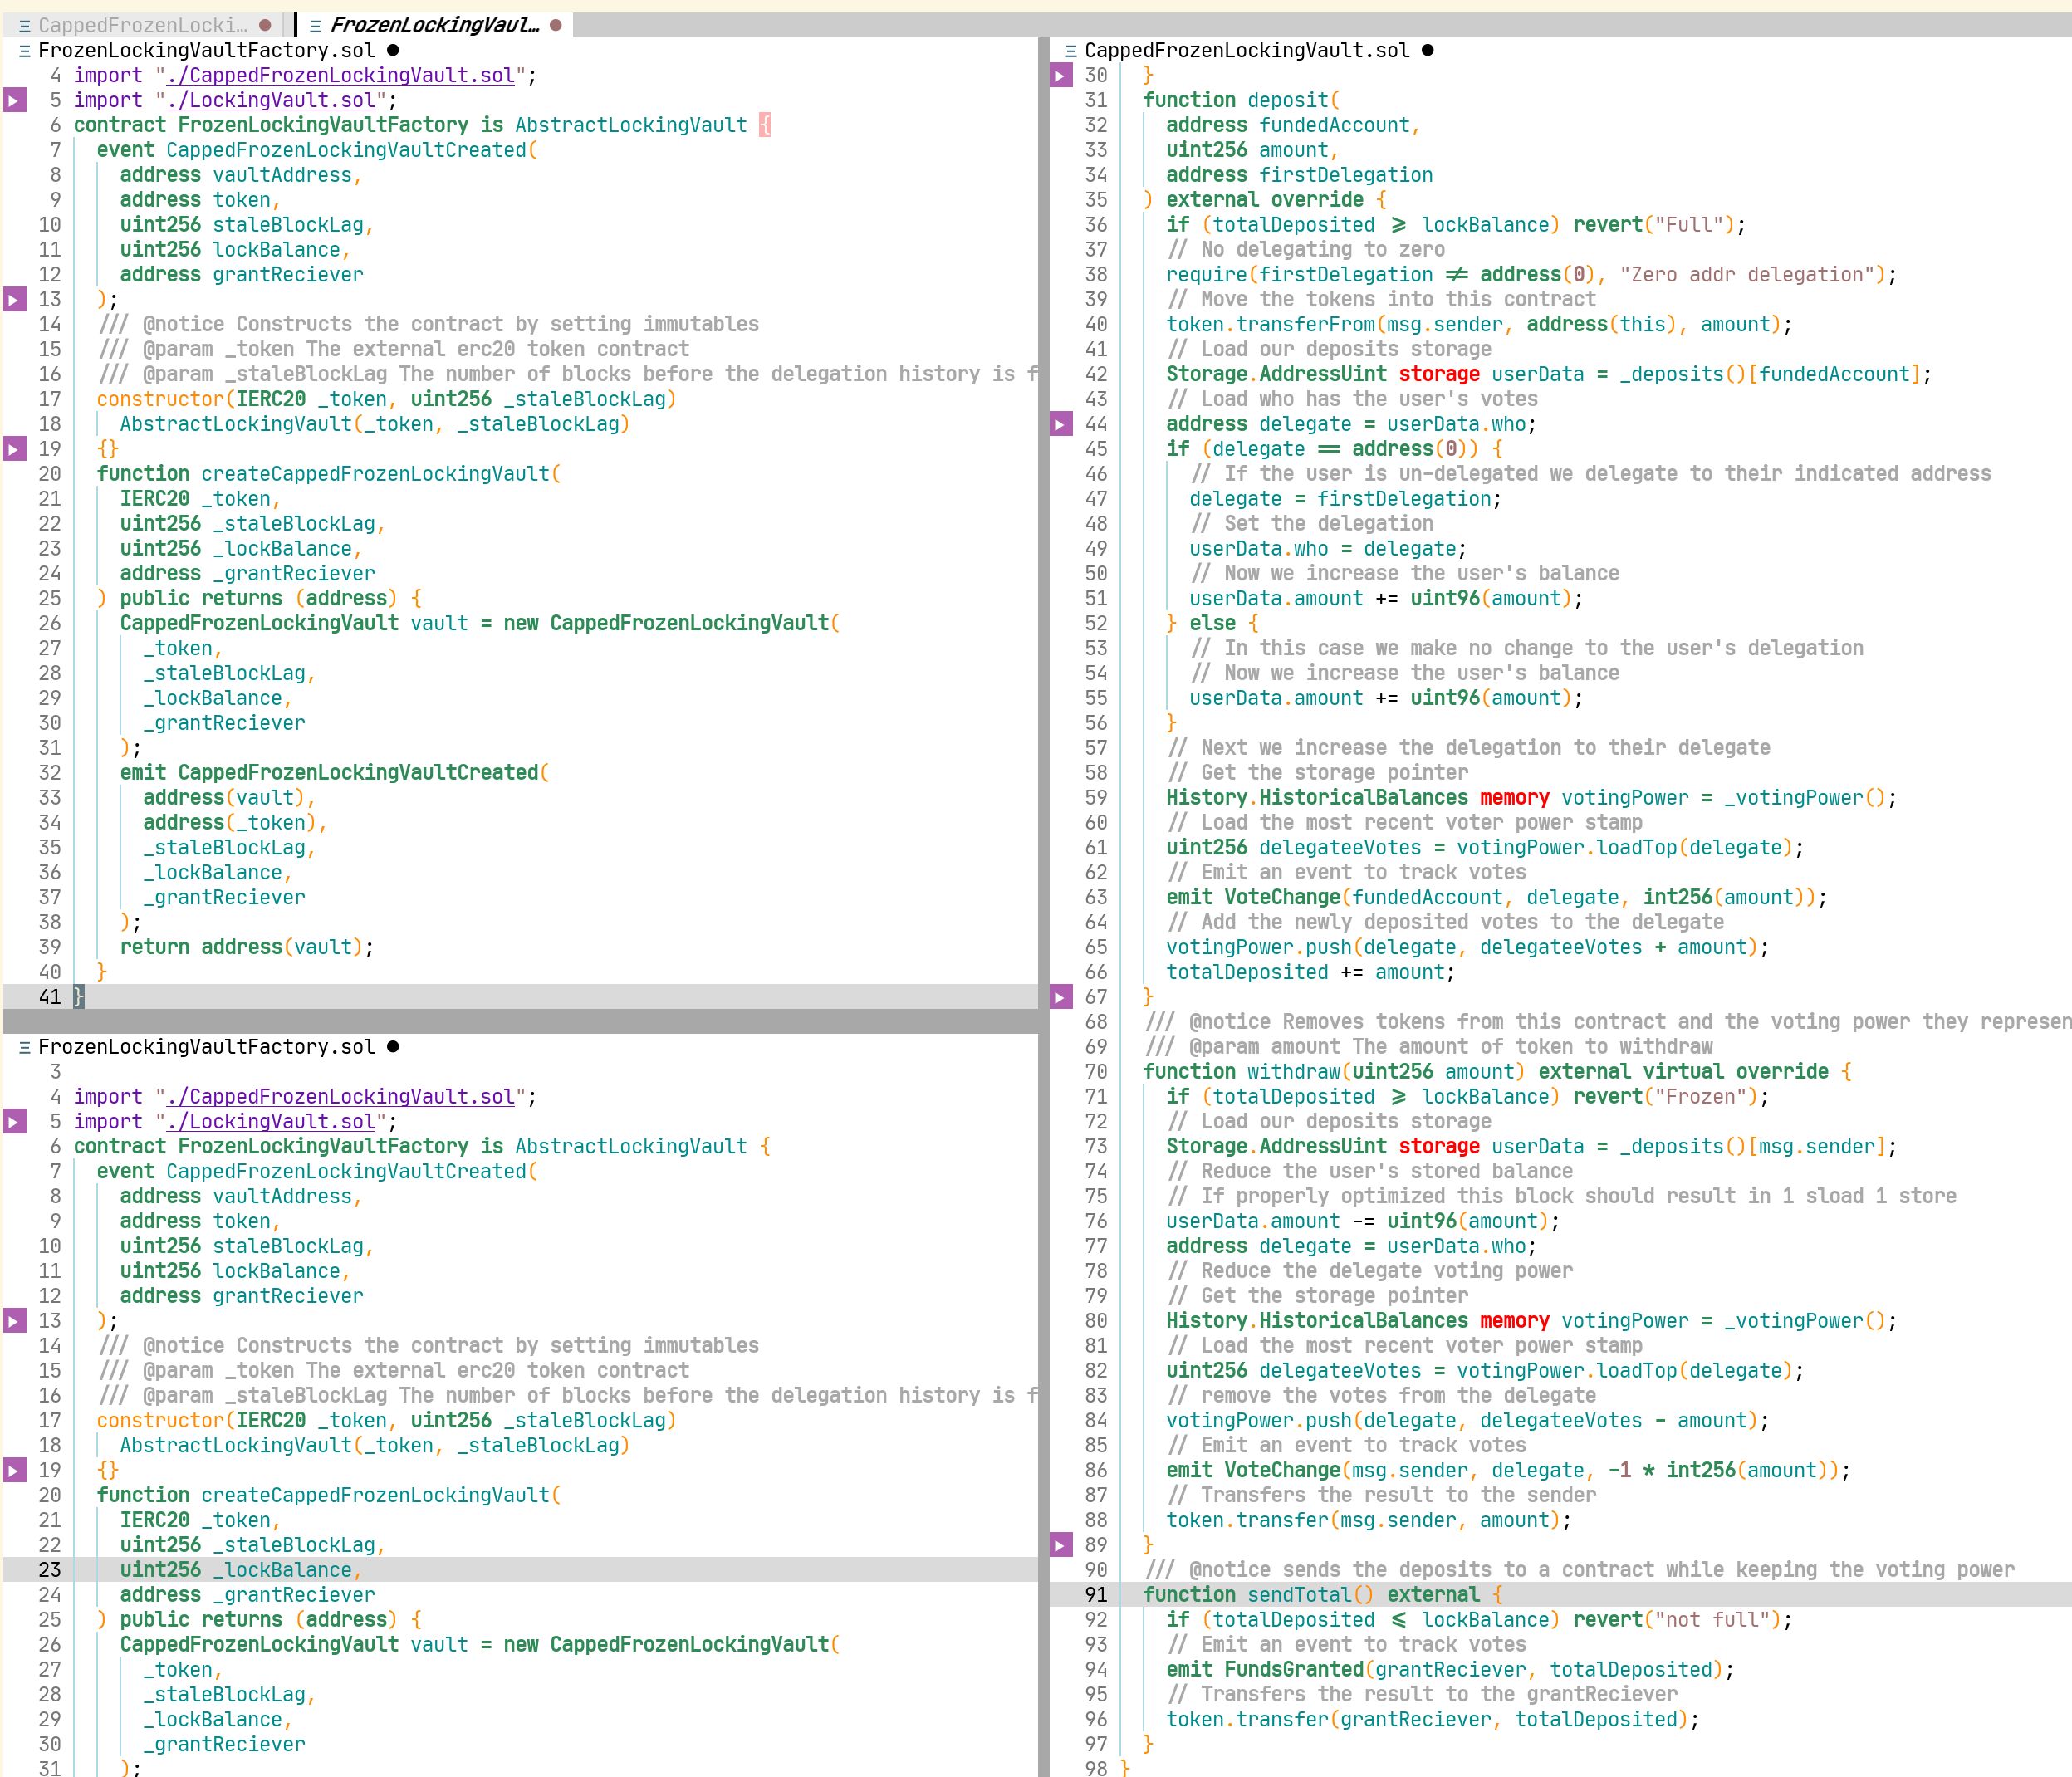This screenshot has width=2072, height=1777.
Task: Expand the fold marker at line 89 in the right pane
Action: tap(1061, 1545)
